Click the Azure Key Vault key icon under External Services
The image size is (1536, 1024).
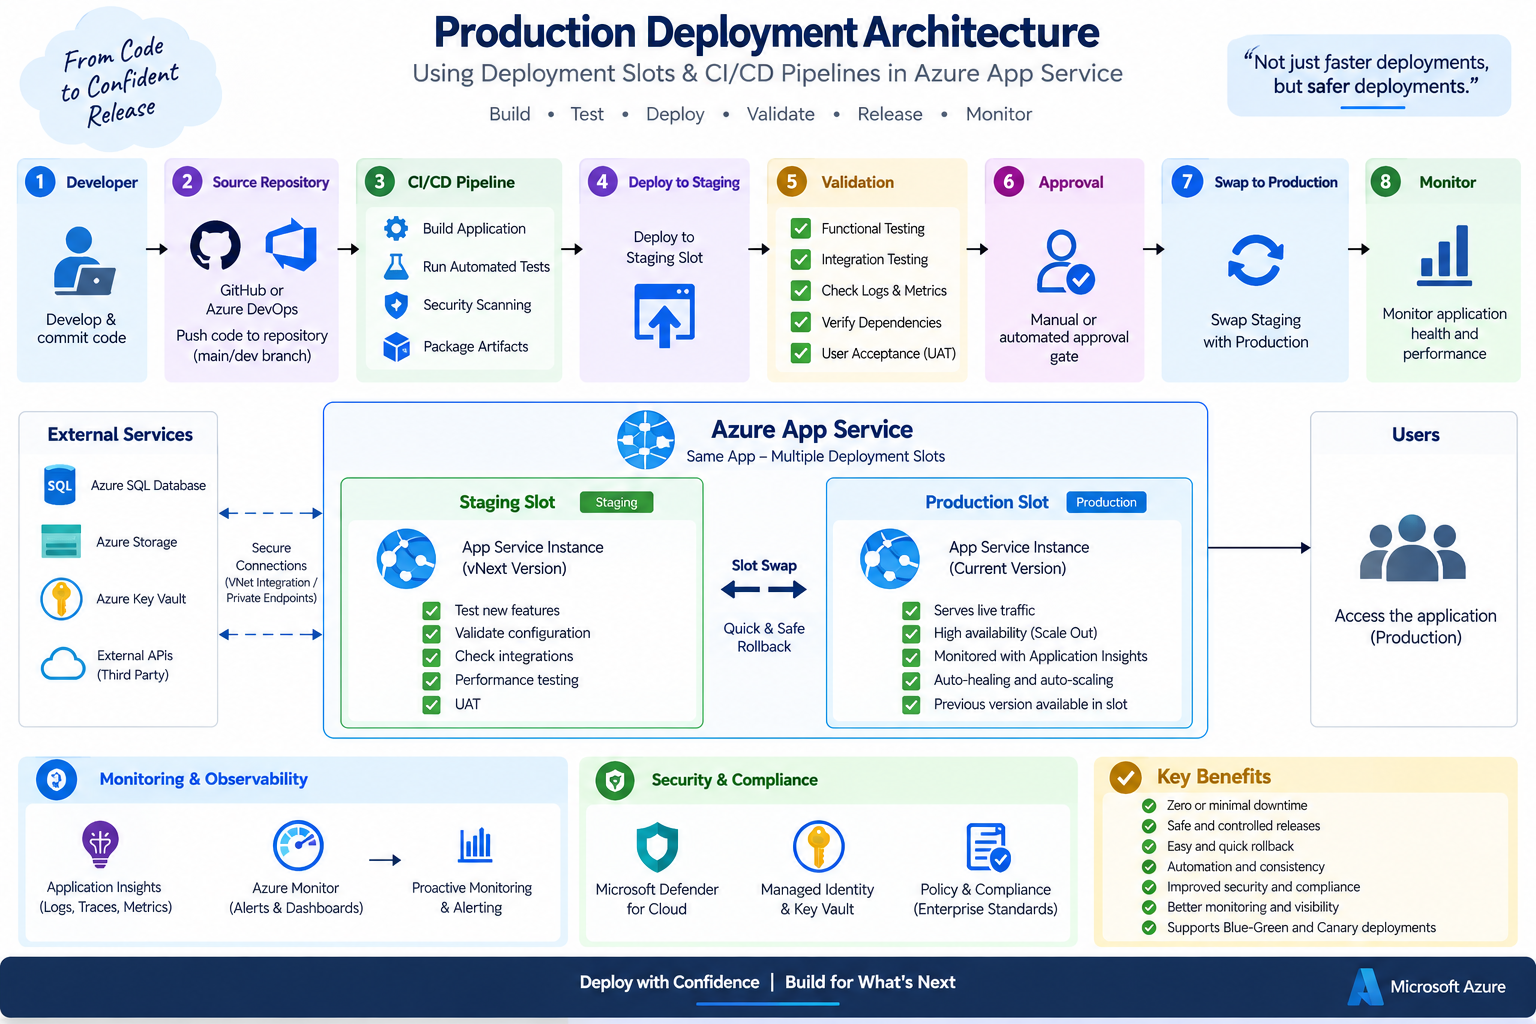tap(61, 599)
